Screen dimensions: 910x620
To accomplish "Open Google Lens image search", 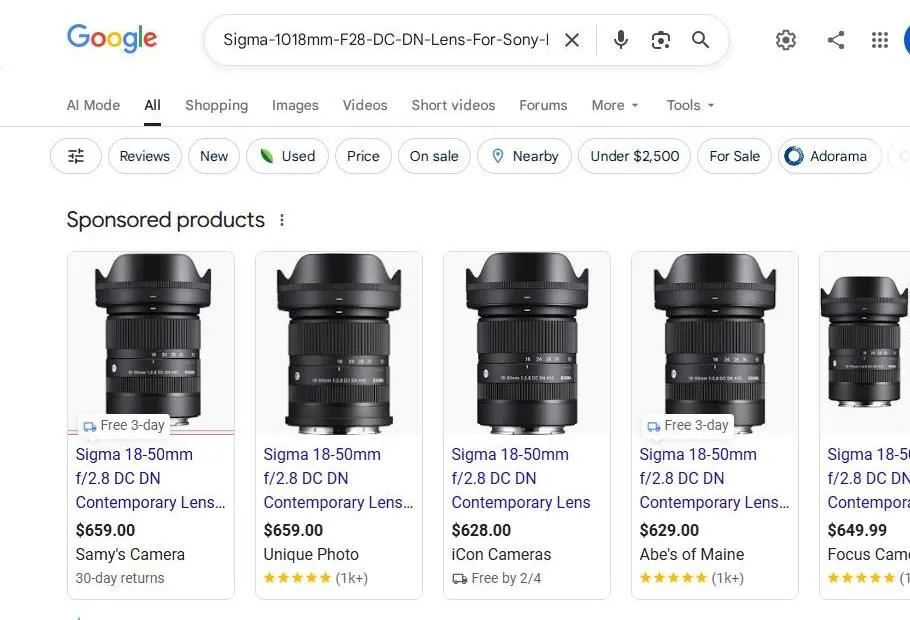I will pos(660,40).
